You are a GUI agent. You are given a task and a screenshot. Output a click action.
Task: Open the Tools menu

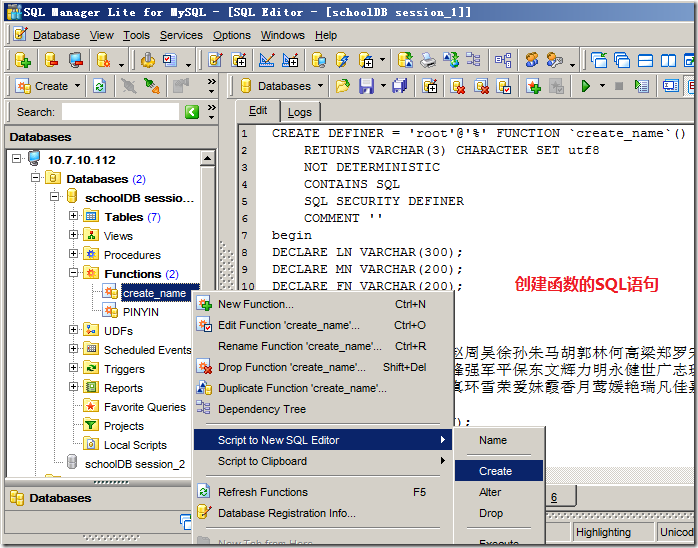(x=136, y=35)
